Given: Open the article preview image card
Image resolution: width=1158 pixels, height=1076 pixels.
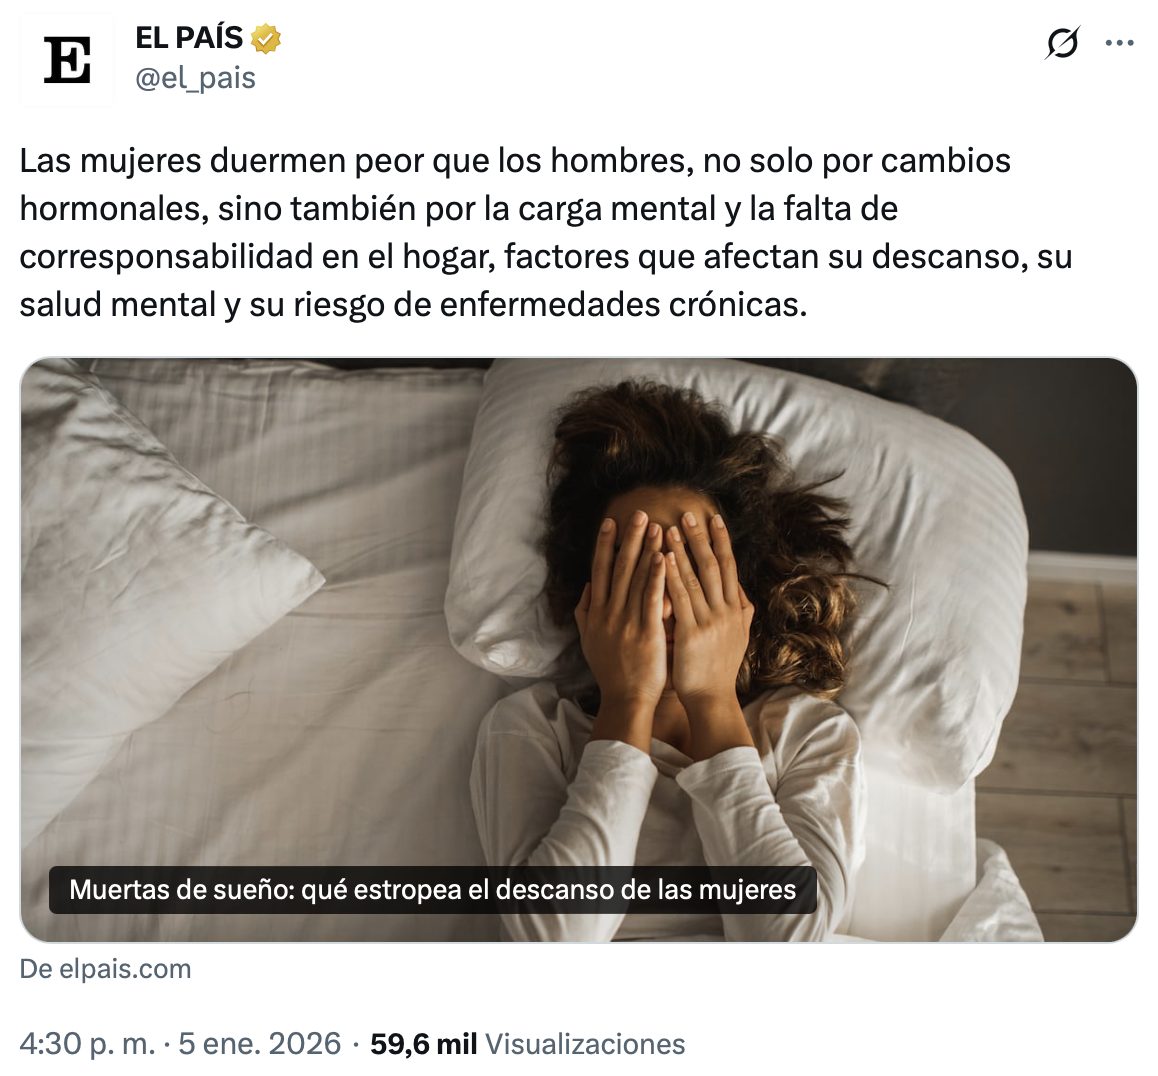Looking at the screenshot, I should coord(579,650).
